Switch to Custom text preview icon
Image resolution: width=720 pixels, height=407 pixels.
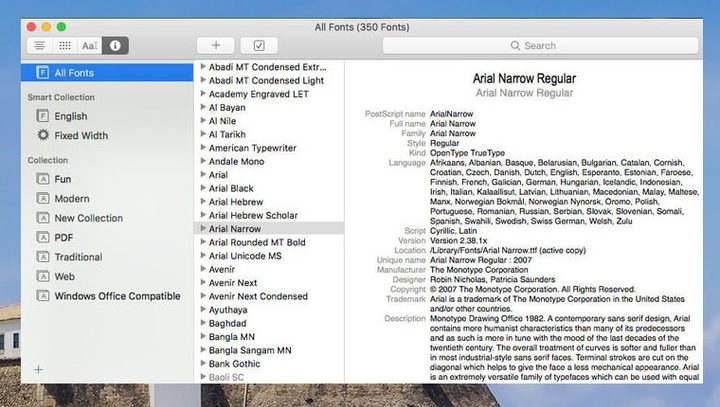tap(90, 45)
